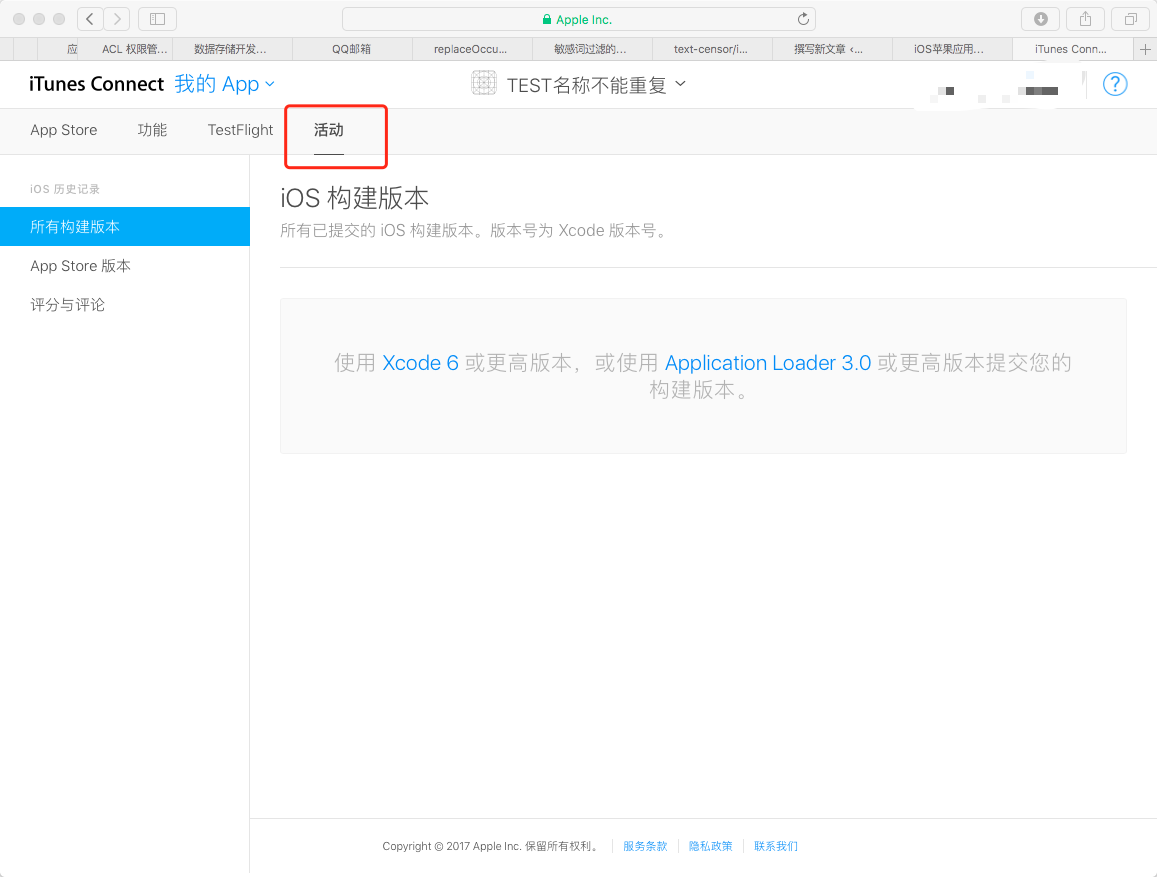Click the 联系我们 footer link
Screen dimensions: 1157x877
(776, 846)
